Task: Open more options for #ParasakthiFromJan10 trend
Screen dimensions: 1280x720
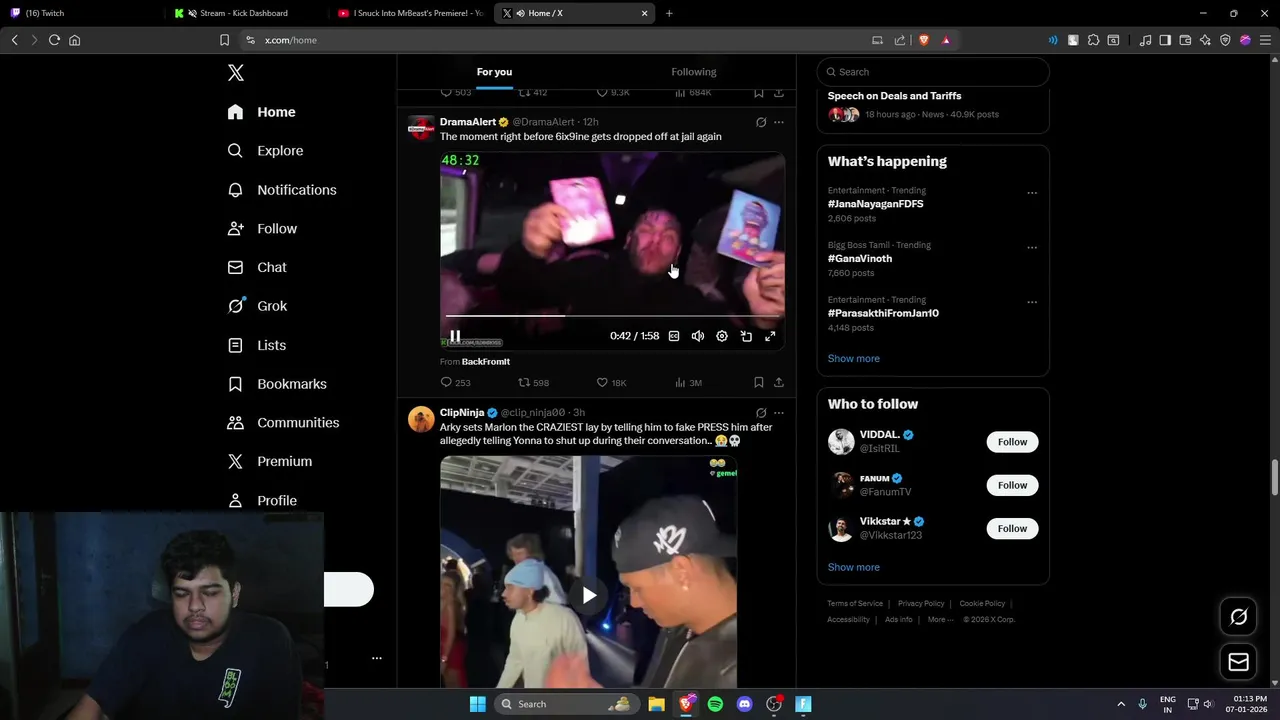Action: (1032, 302)
